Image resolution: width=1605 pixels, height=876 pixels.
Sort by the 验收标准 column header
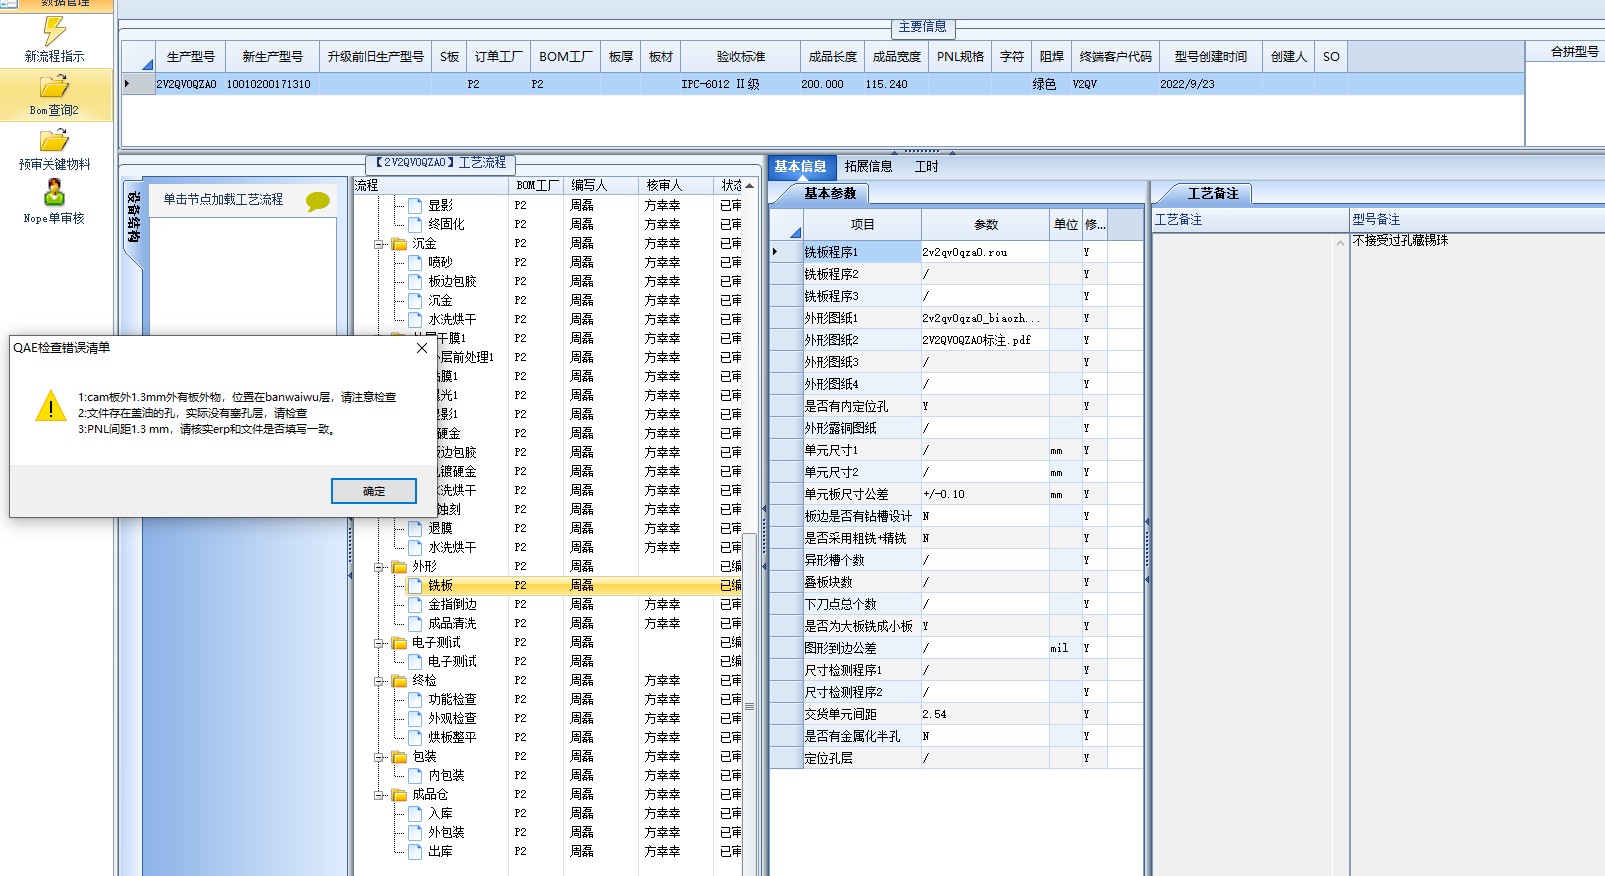point(741,57)
